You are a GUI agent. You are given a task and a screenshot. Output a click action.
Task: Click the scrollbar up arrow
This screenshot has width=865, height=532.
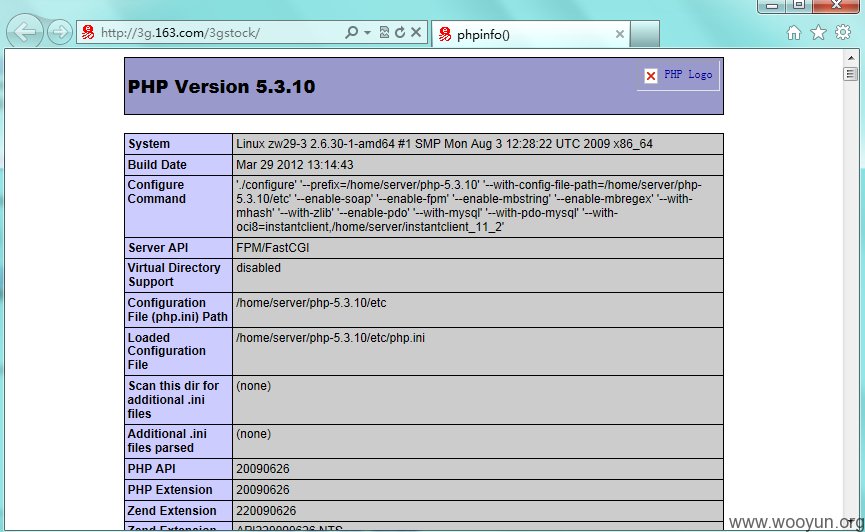[851, 57]
